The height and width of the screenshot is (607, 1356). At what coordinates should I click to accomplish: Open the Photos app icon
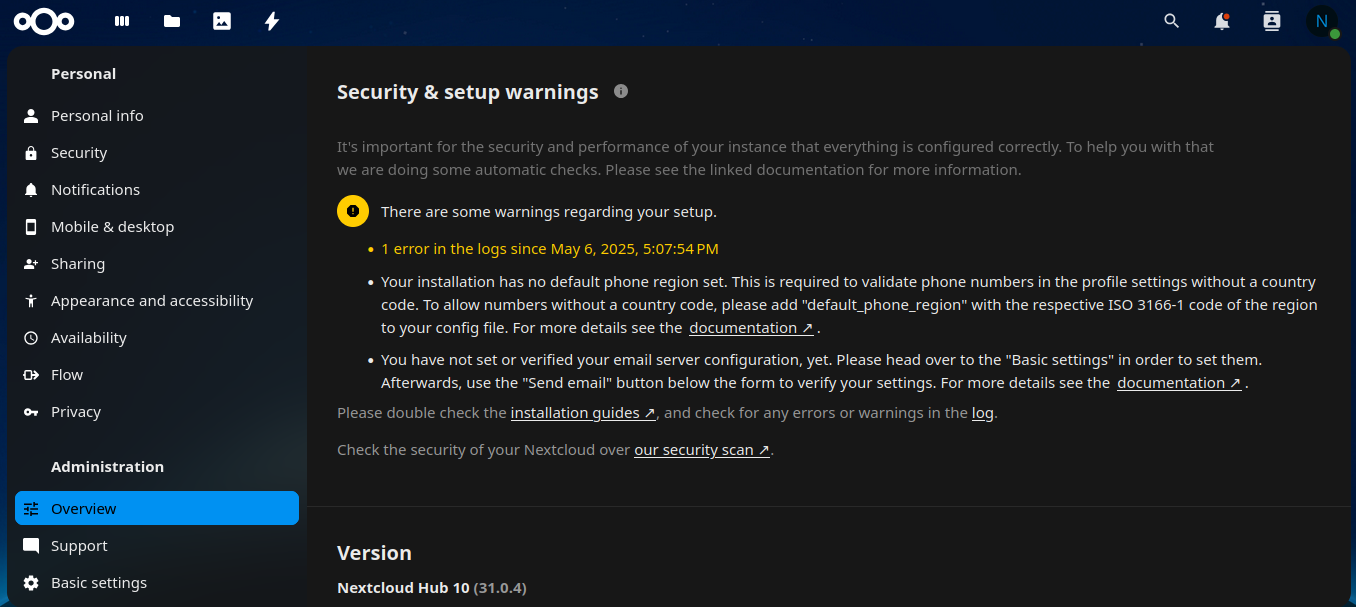point(222,21)
